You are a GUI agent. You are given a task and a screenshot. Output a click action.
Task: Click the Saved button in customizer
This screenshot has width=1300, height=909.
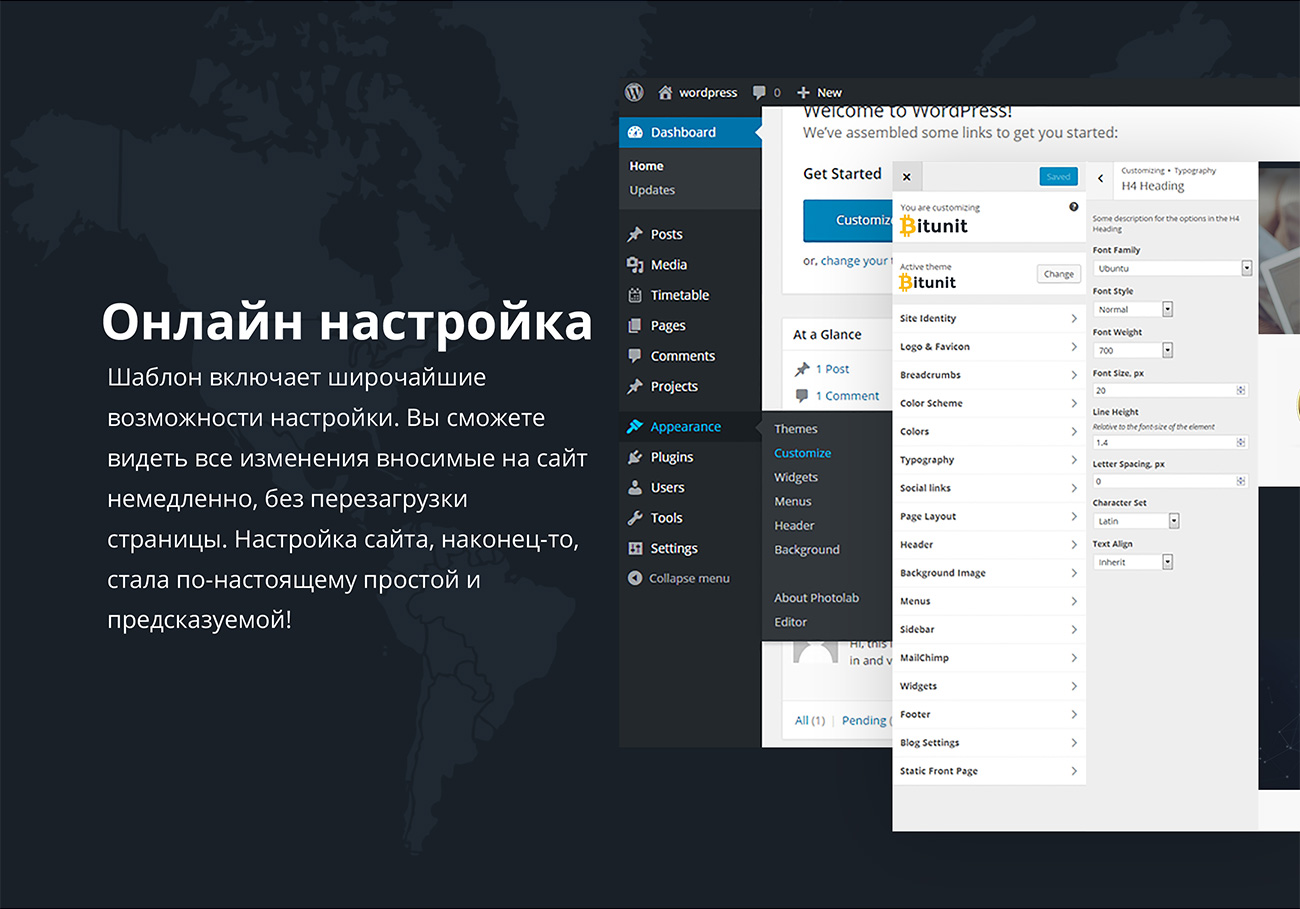coord(1058,177)
